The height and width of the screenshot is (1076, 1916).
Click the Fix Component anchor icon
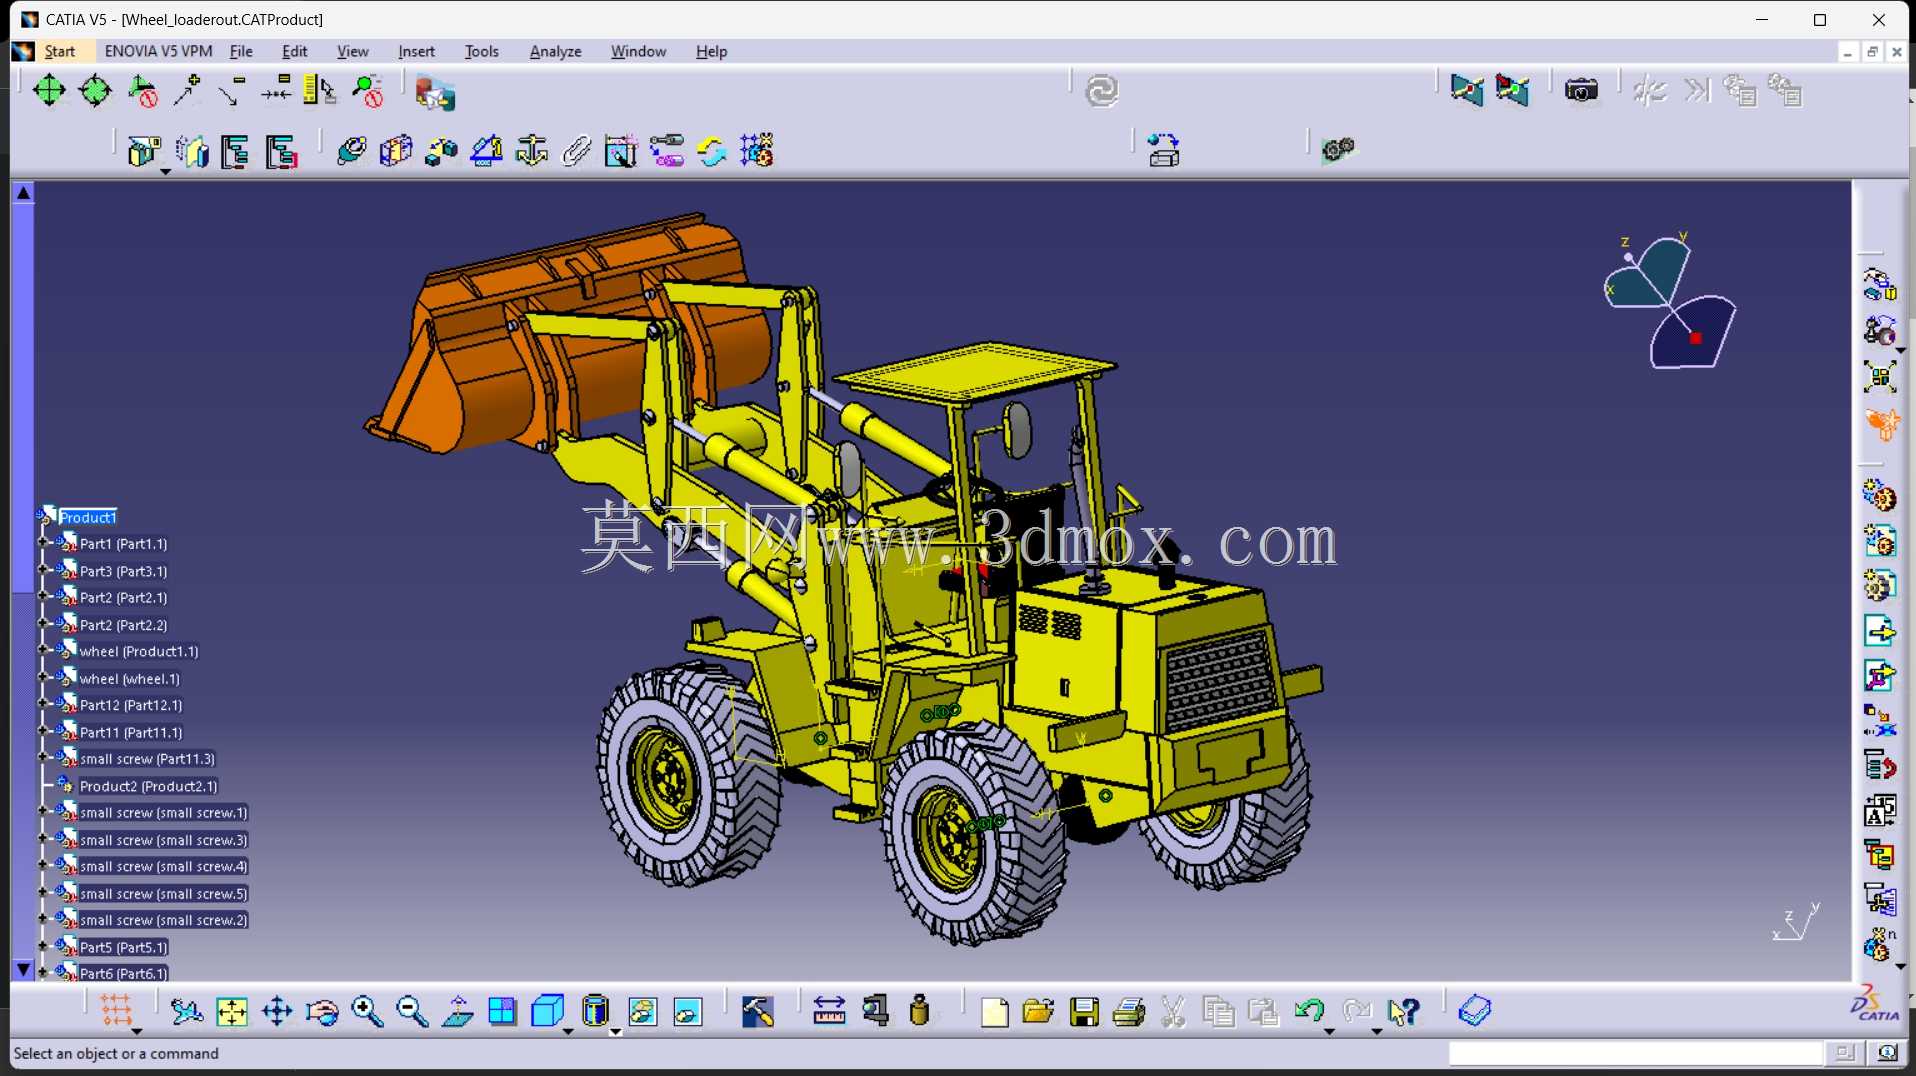coord(531,151)
